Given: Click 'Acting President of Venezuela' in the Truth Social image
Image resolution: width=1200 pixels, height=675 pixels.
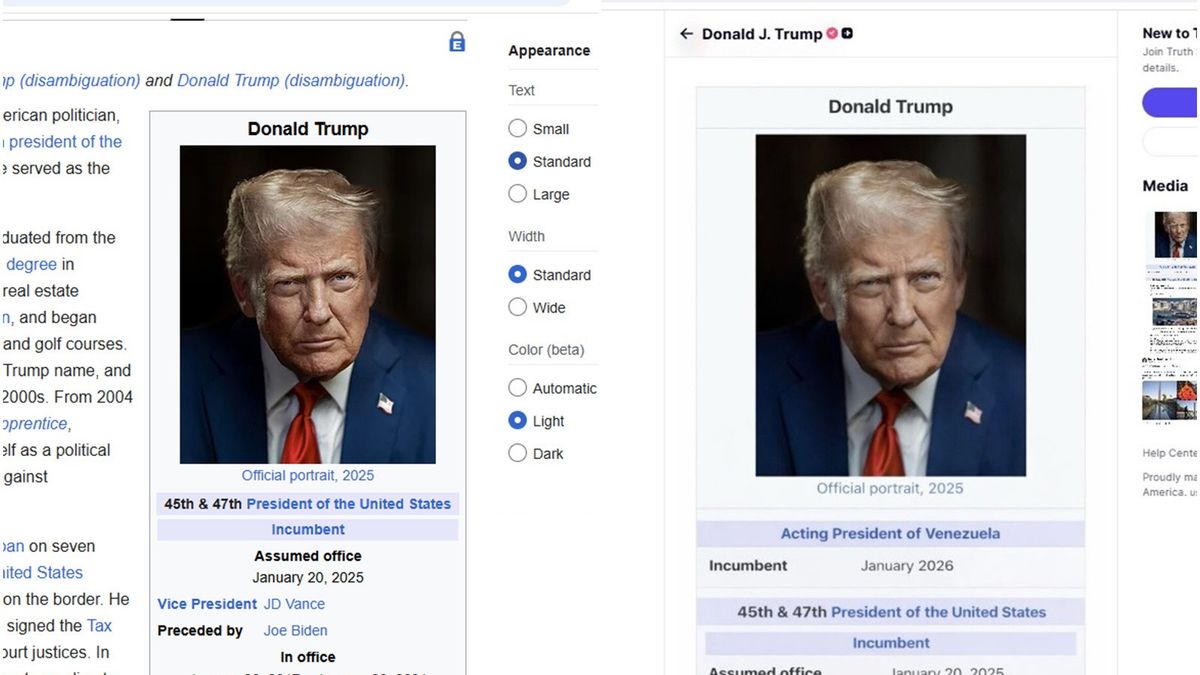Looking at the screenshot, I should pos(890,534).
